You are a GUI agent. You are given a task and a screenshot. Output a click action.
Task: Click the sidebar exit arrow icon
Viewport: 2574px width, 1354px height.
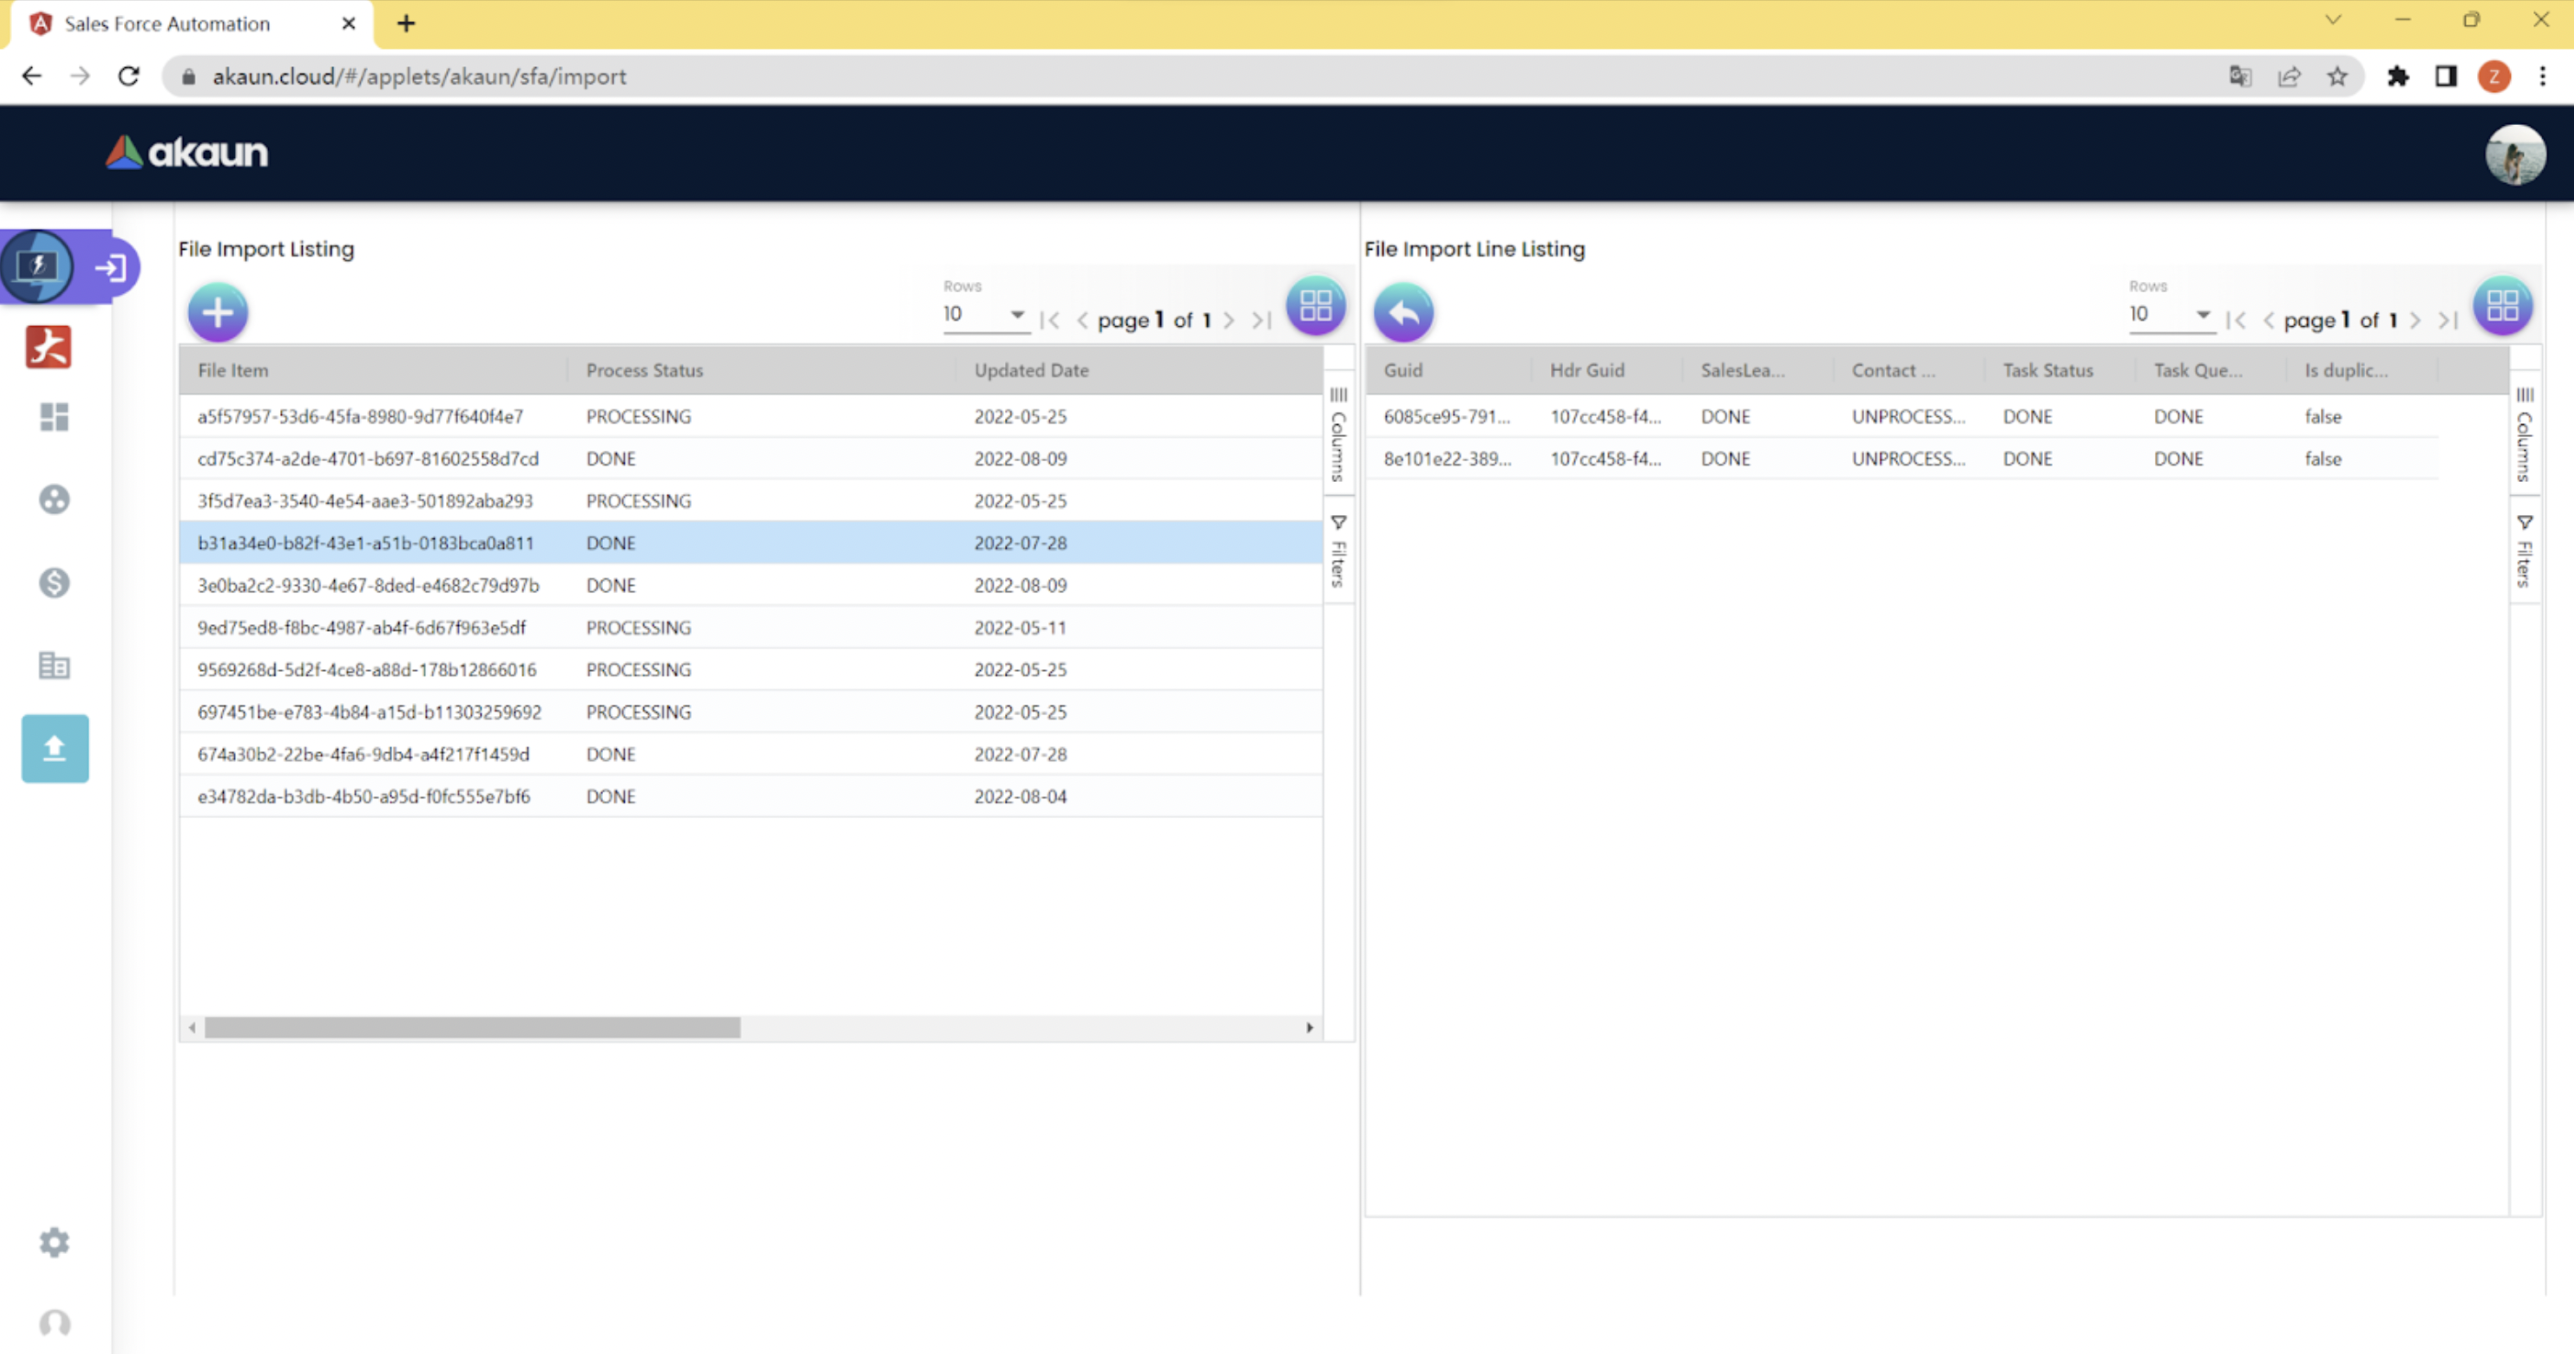(110, 267)
